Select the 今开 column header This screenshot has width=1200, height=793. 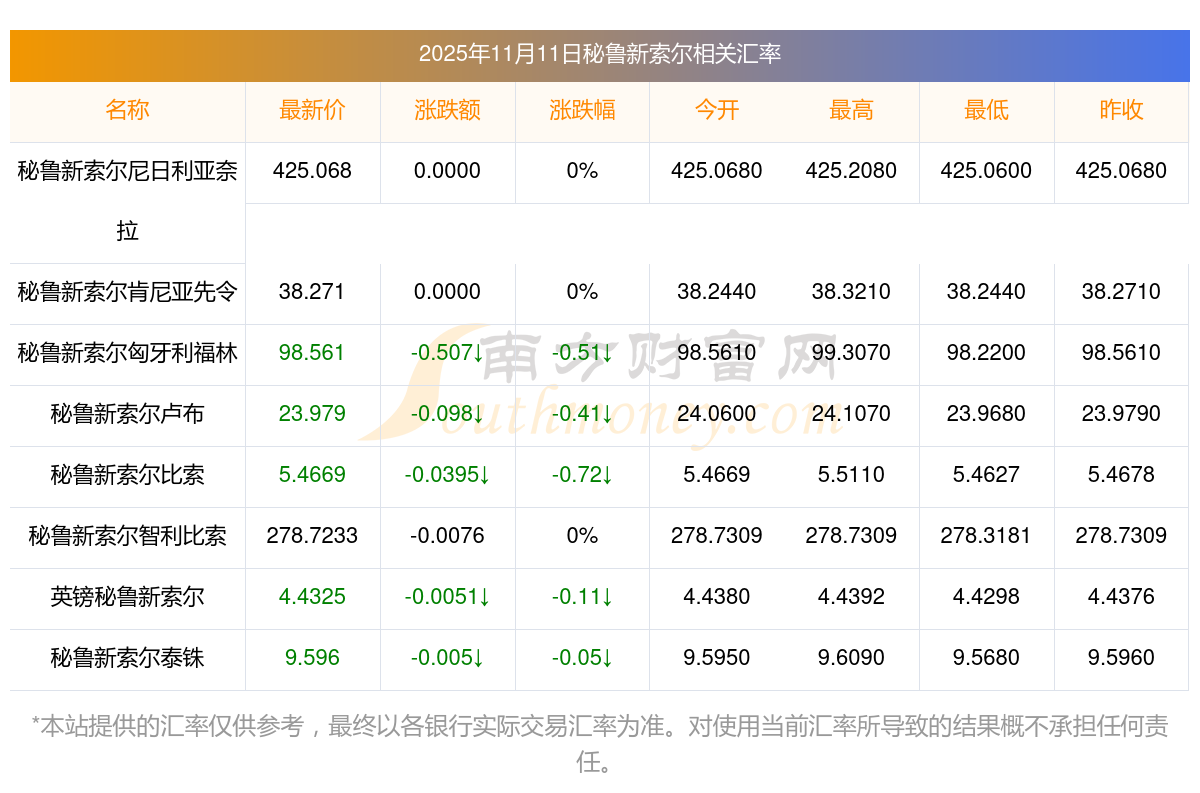coord(717,111)
